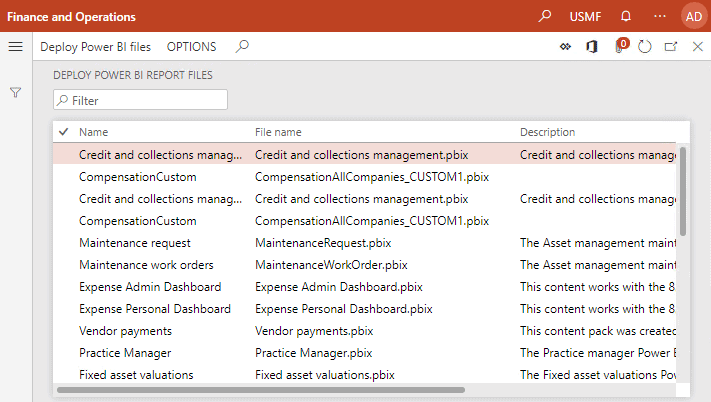Close the Deploy Power BI files form

tap(698, 46)
